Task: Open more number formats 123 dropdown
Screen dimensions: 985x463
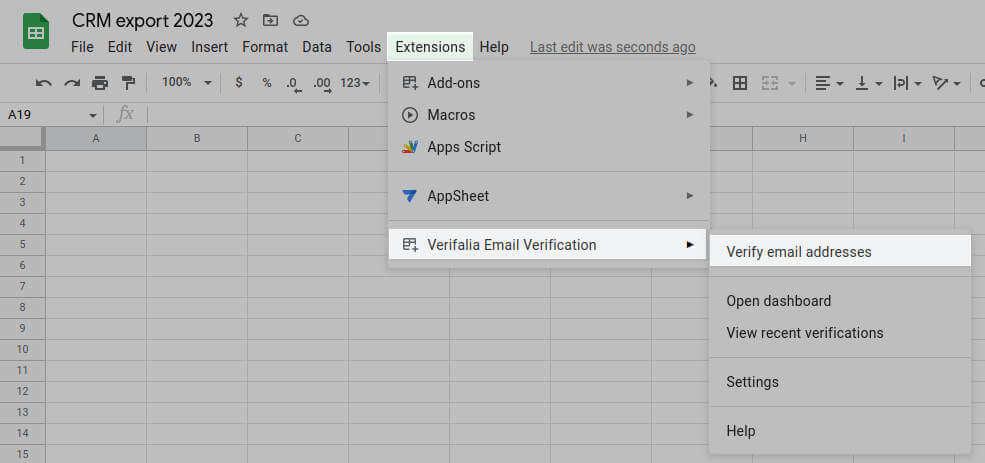Action: click(355, 82)
